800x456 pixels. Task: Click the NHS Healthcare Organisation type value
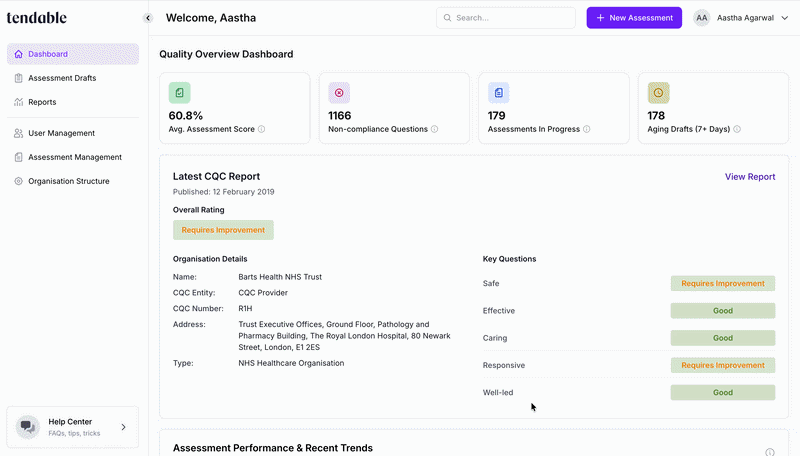click(291, 363)
